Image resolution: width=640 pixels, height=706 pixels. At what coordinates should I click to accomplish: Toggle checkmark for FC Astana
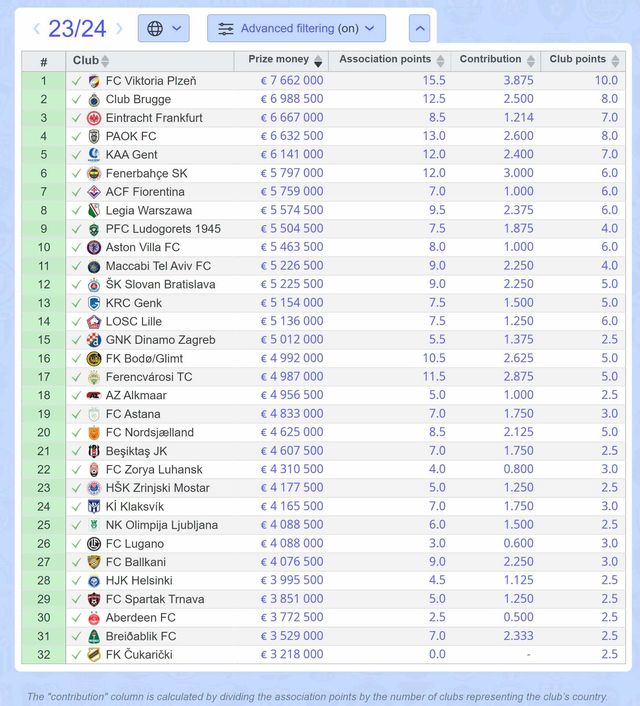[x=77, y=414]
